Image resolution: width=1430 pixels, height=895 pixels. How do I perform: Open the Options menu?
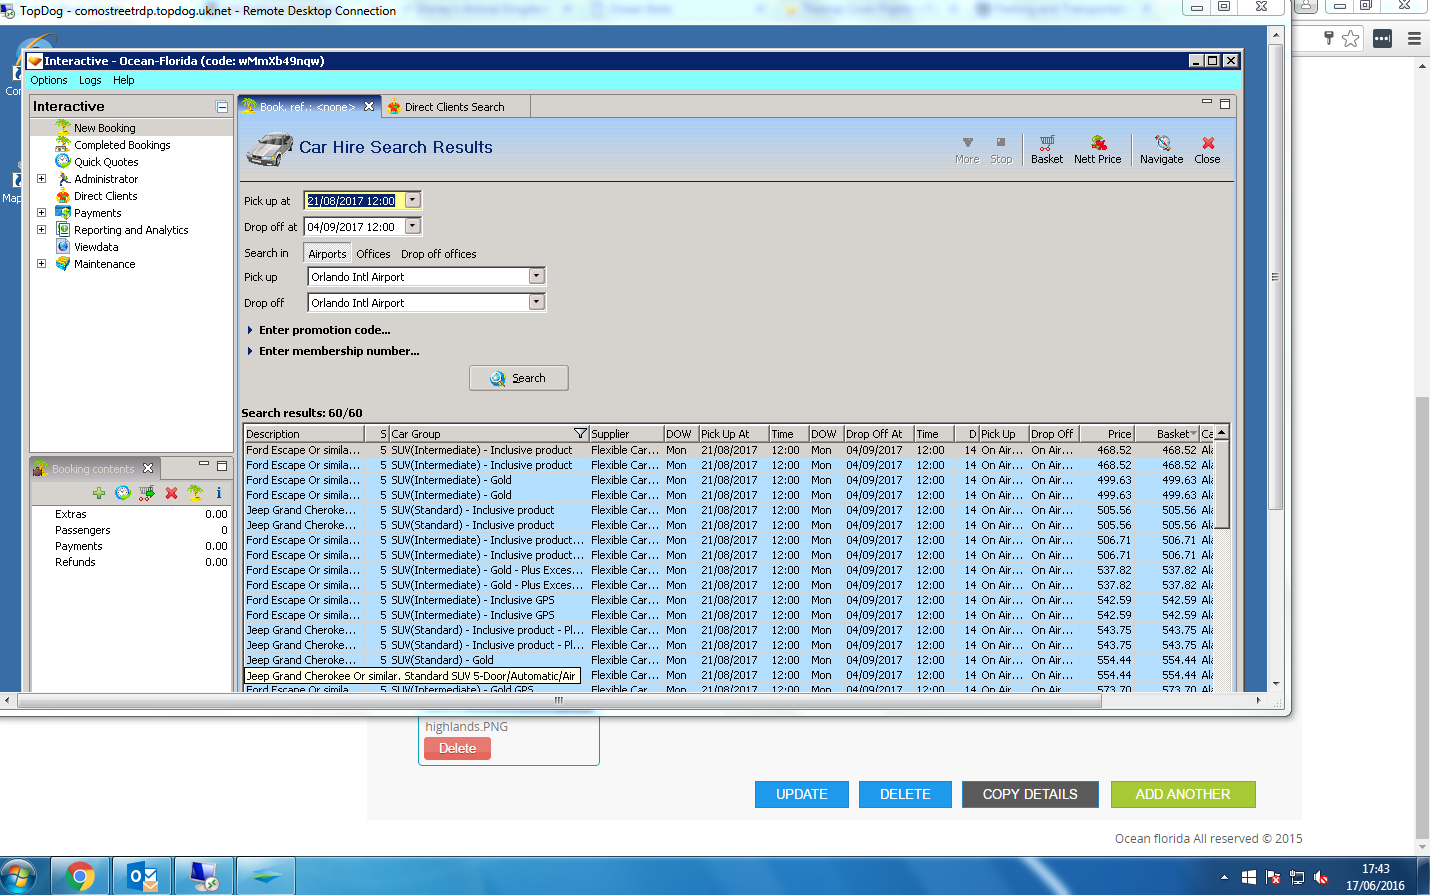tap(48, 80)
